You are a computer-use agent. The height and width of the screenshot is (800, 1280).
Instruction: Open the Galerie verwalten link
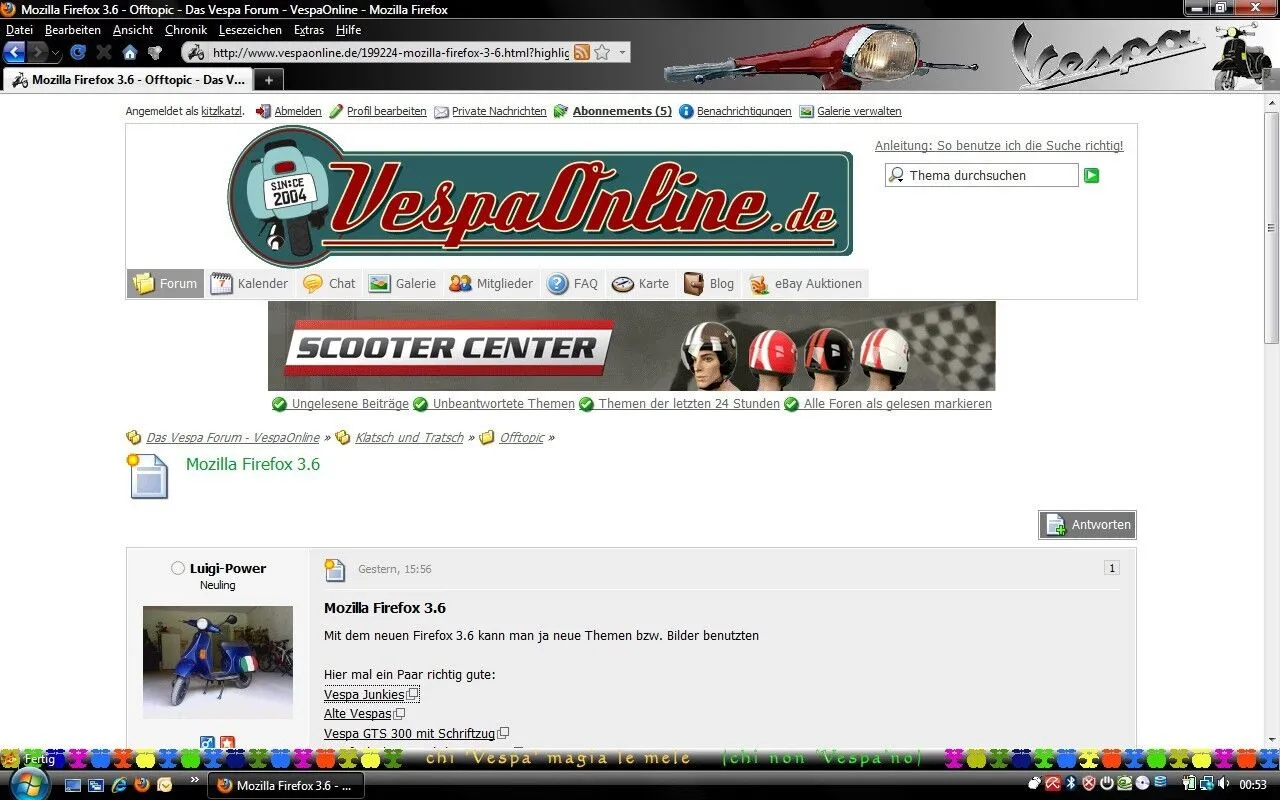(859, 111)
